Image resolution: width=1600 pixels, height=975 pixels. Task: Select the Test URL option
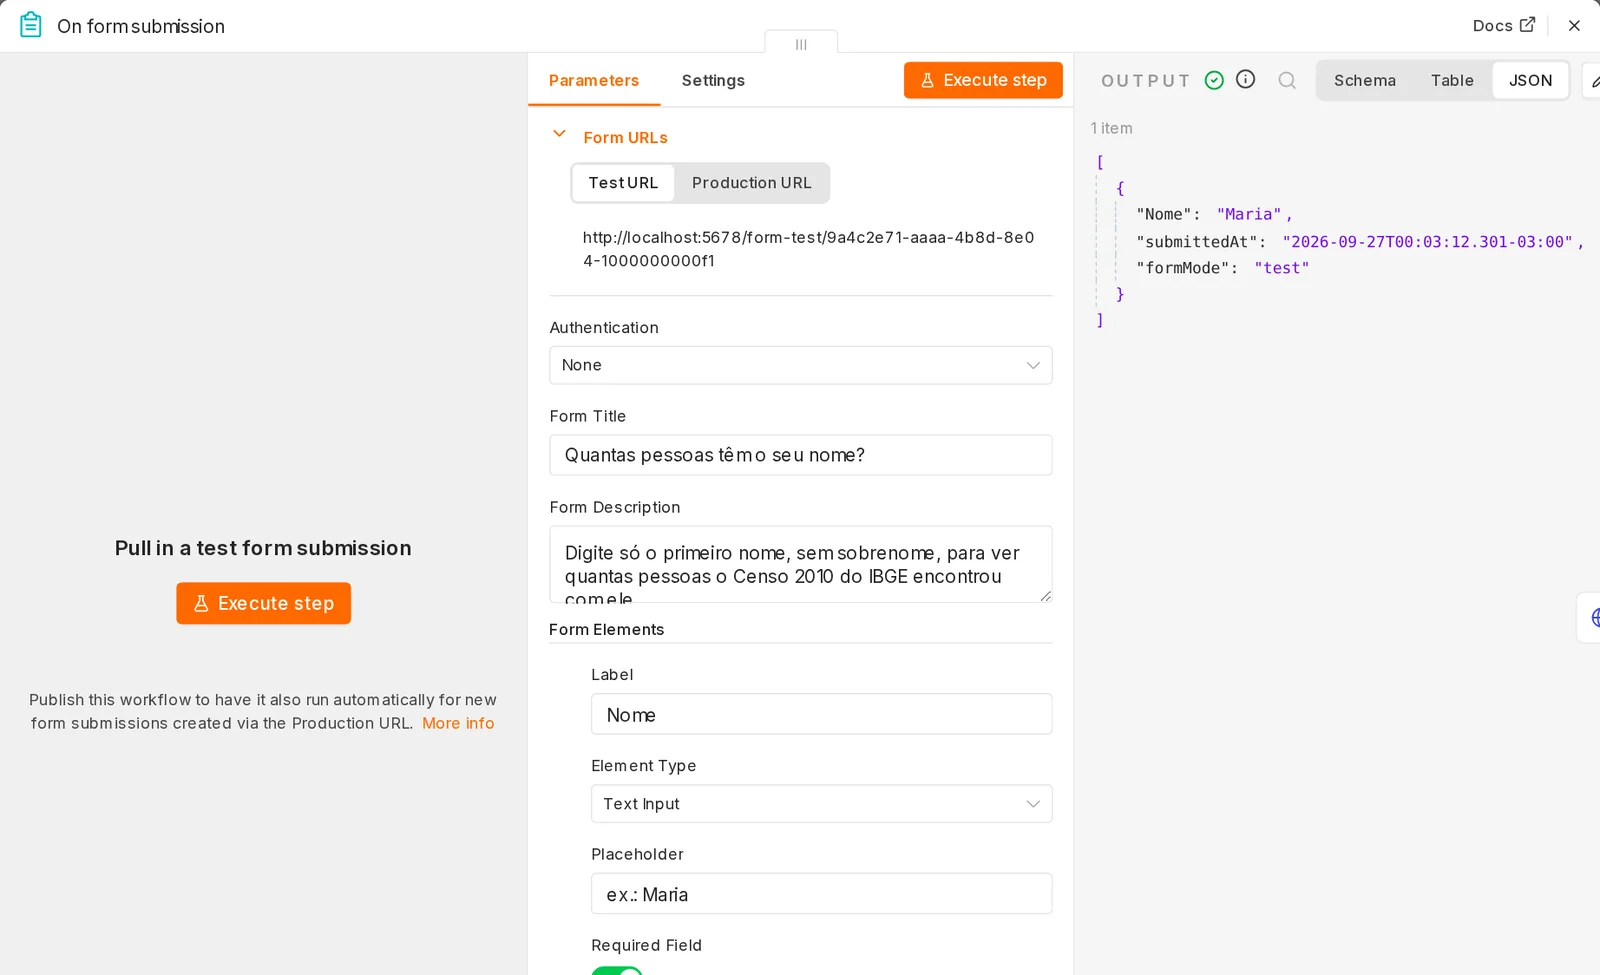(x=623, y=183)
